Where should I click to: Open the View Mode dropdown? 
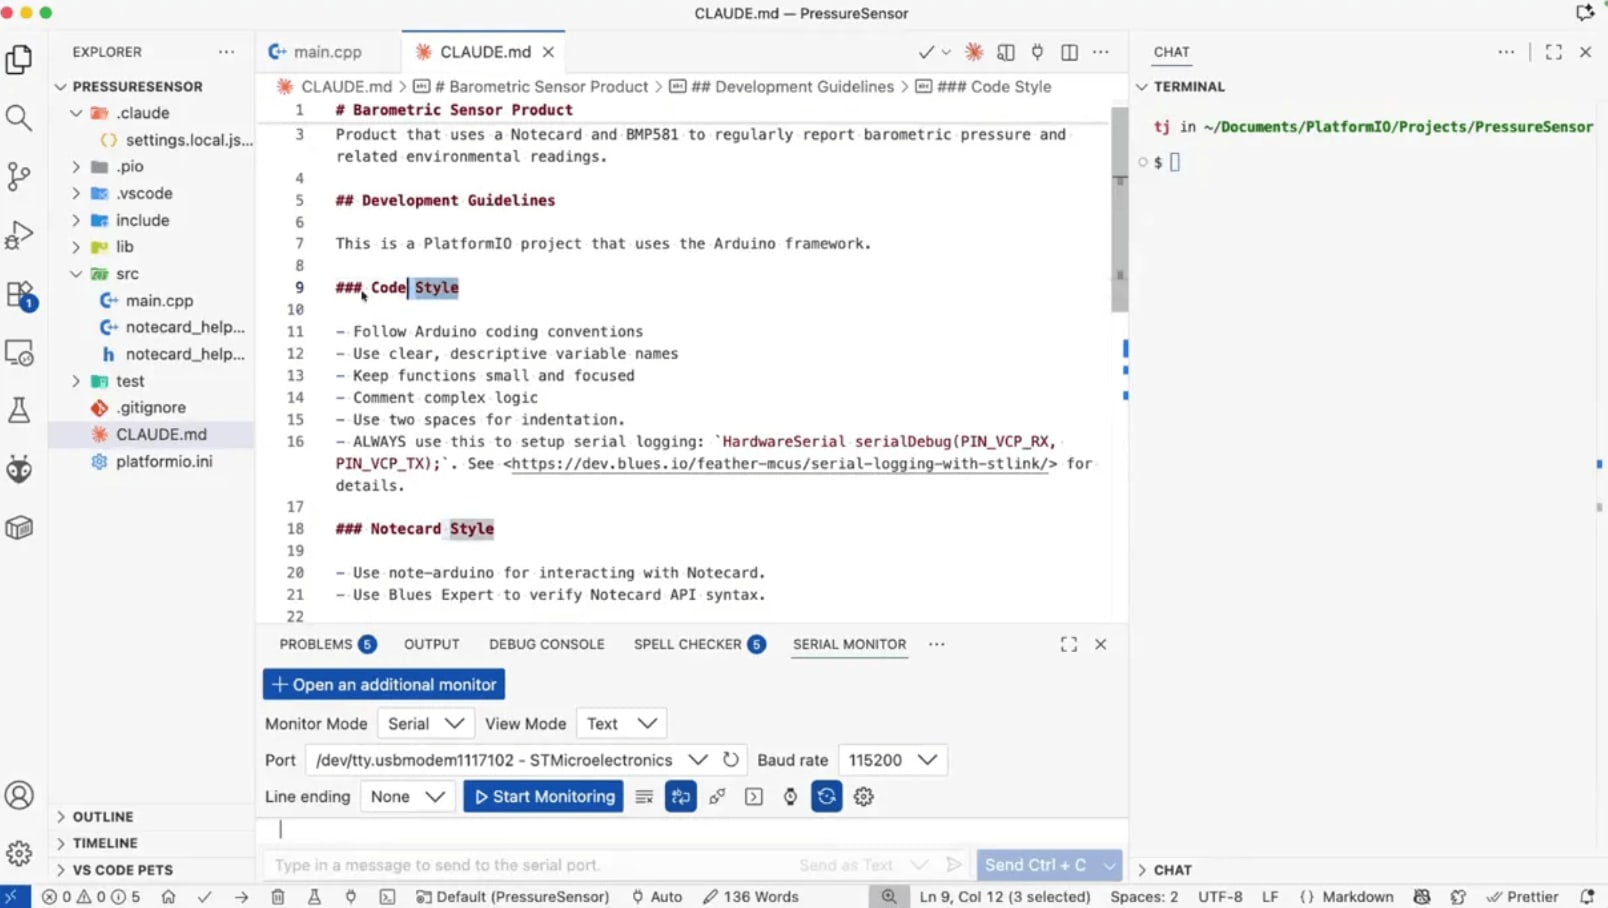[x=620, y=723]
